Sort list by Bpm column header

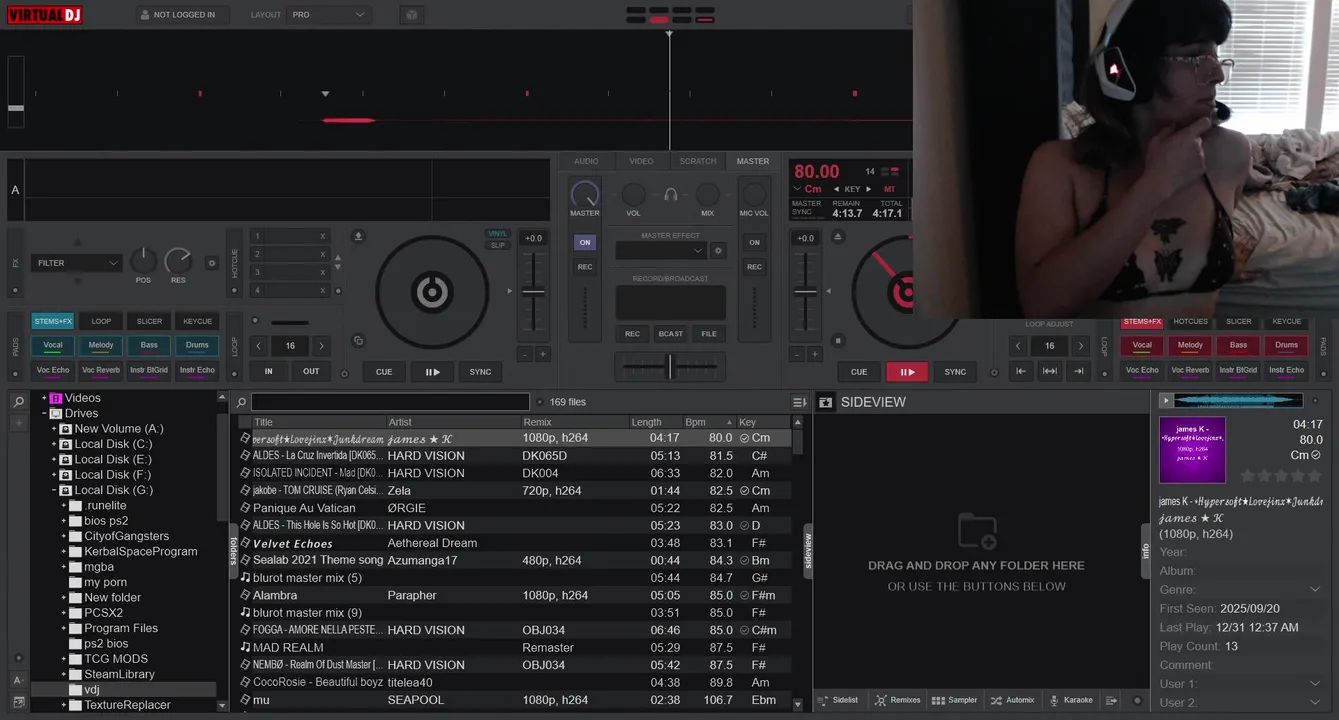708,422
